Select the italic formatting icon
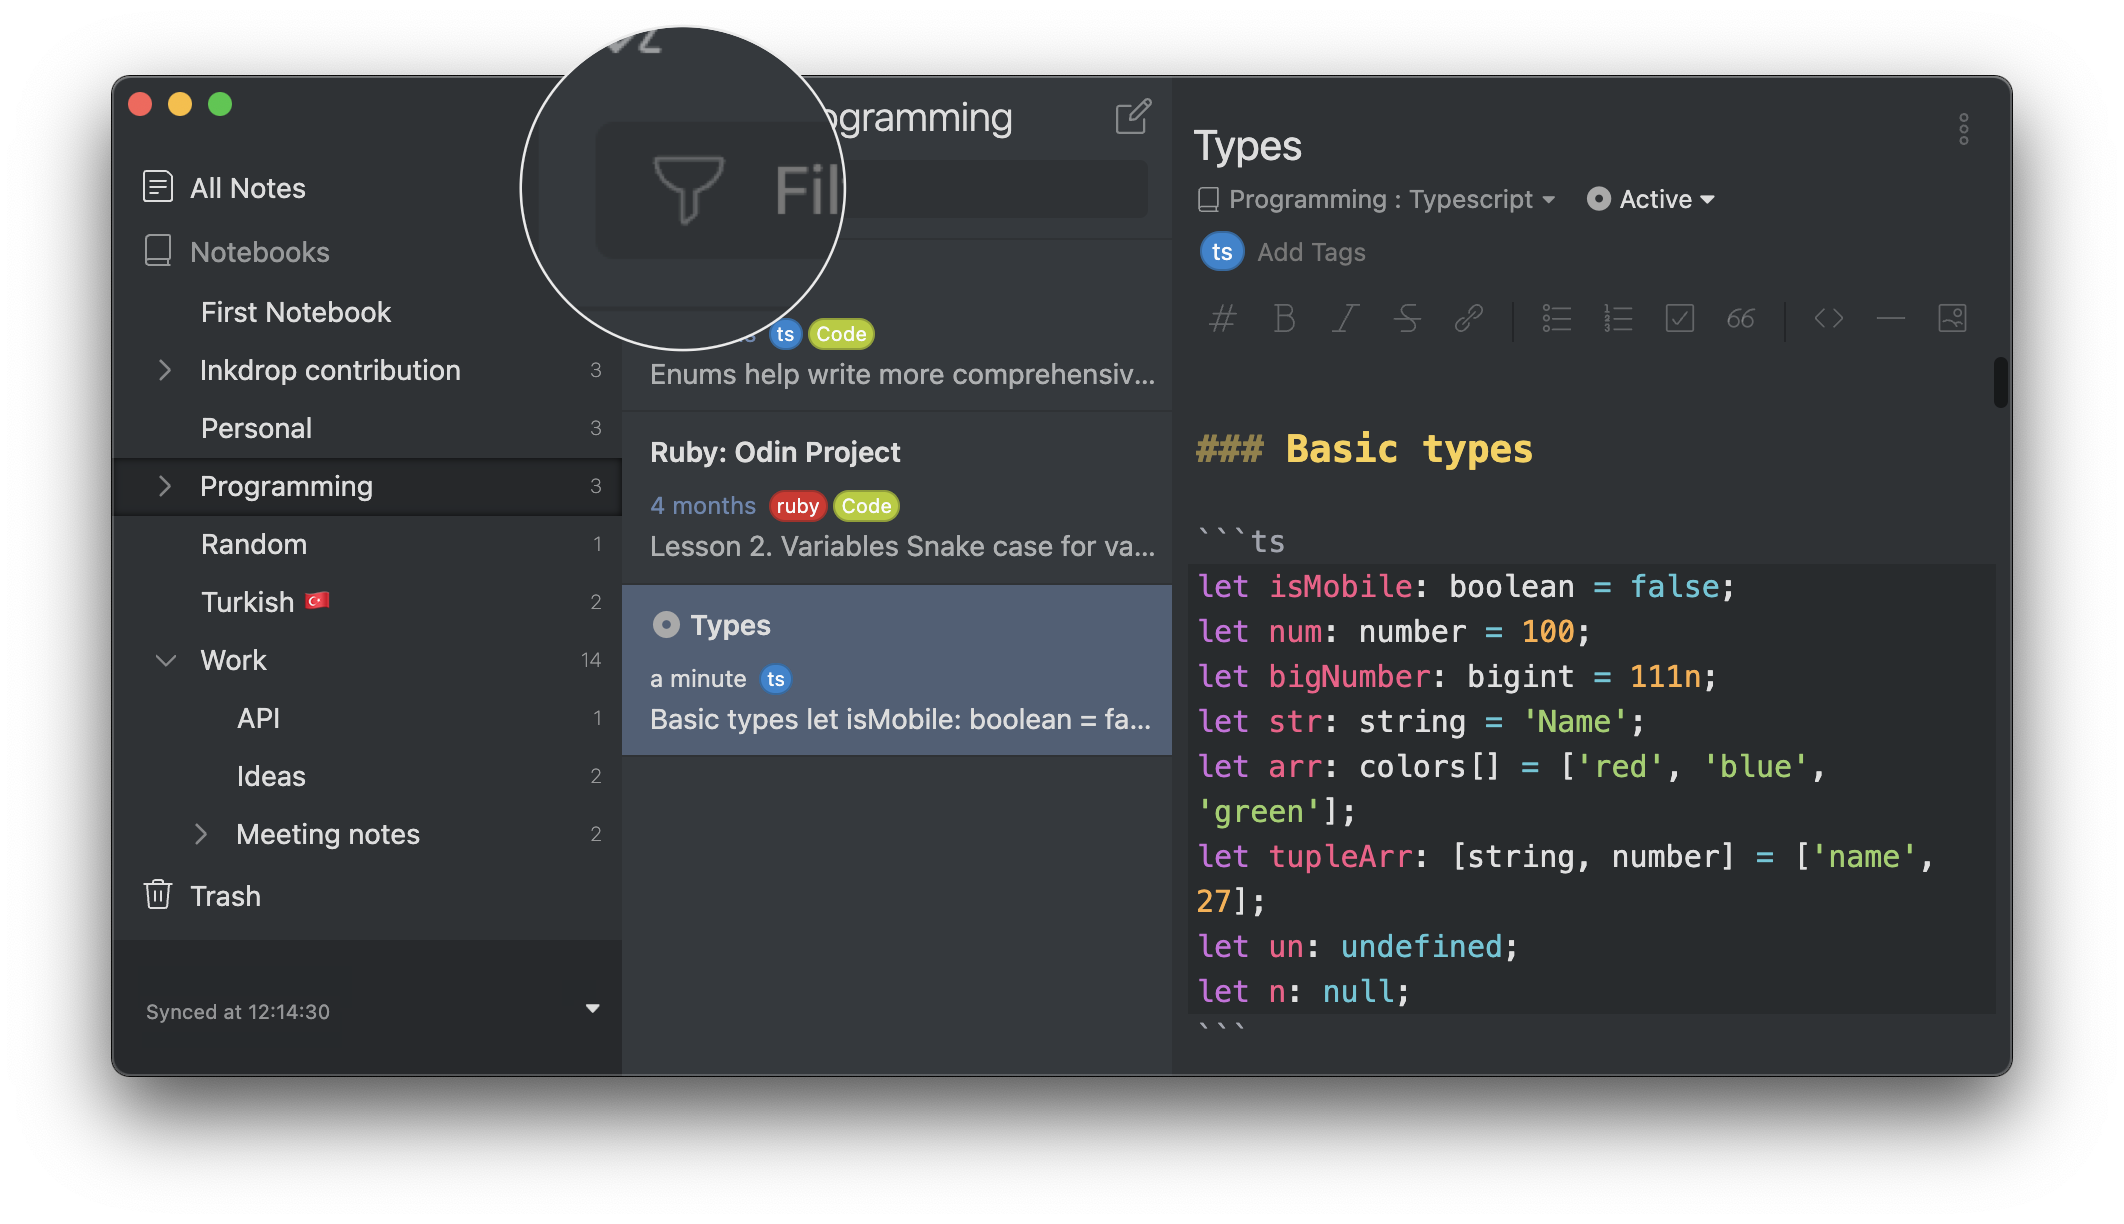Viewport: 2124px width, 1224px height. pyautogui.click(x=1344, y=317)
